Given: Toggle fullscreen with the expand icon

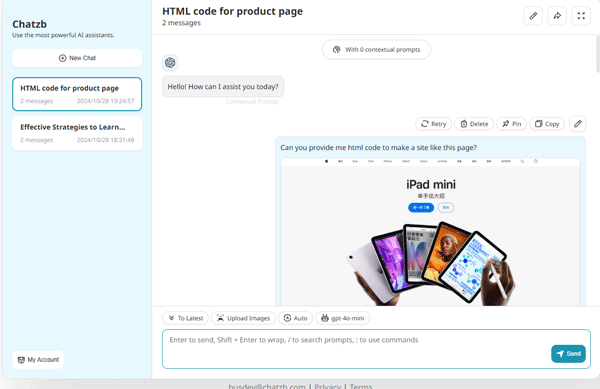Looking at the screenshot, I should click(581, 16).
